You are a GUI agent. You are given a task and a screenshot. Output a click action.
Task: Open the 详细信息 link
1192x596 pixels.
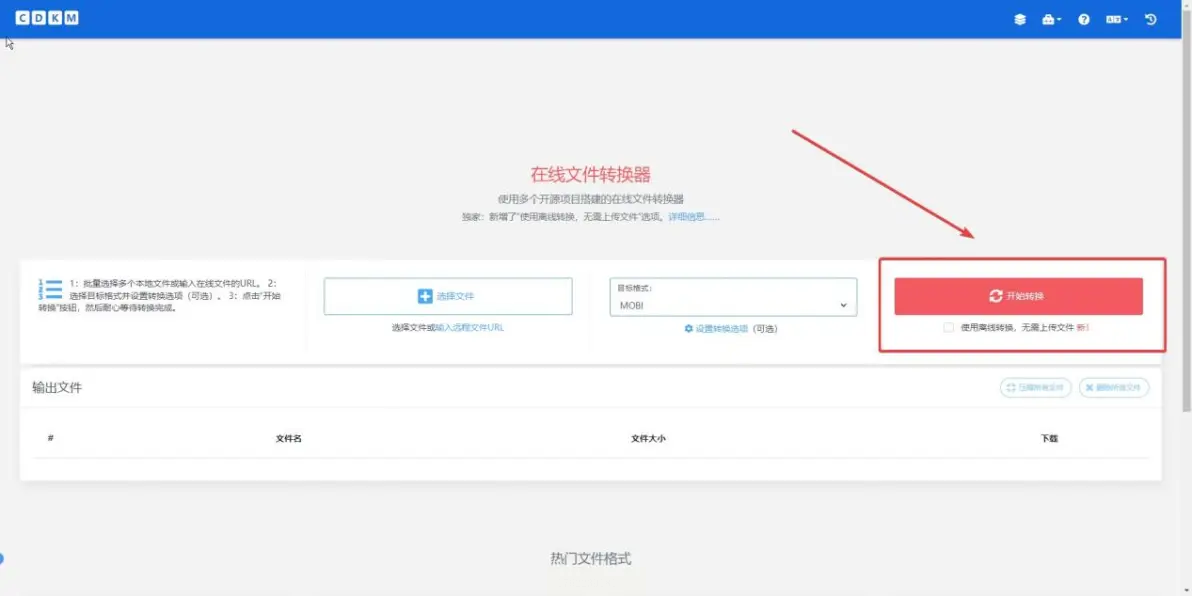(693, 217)
